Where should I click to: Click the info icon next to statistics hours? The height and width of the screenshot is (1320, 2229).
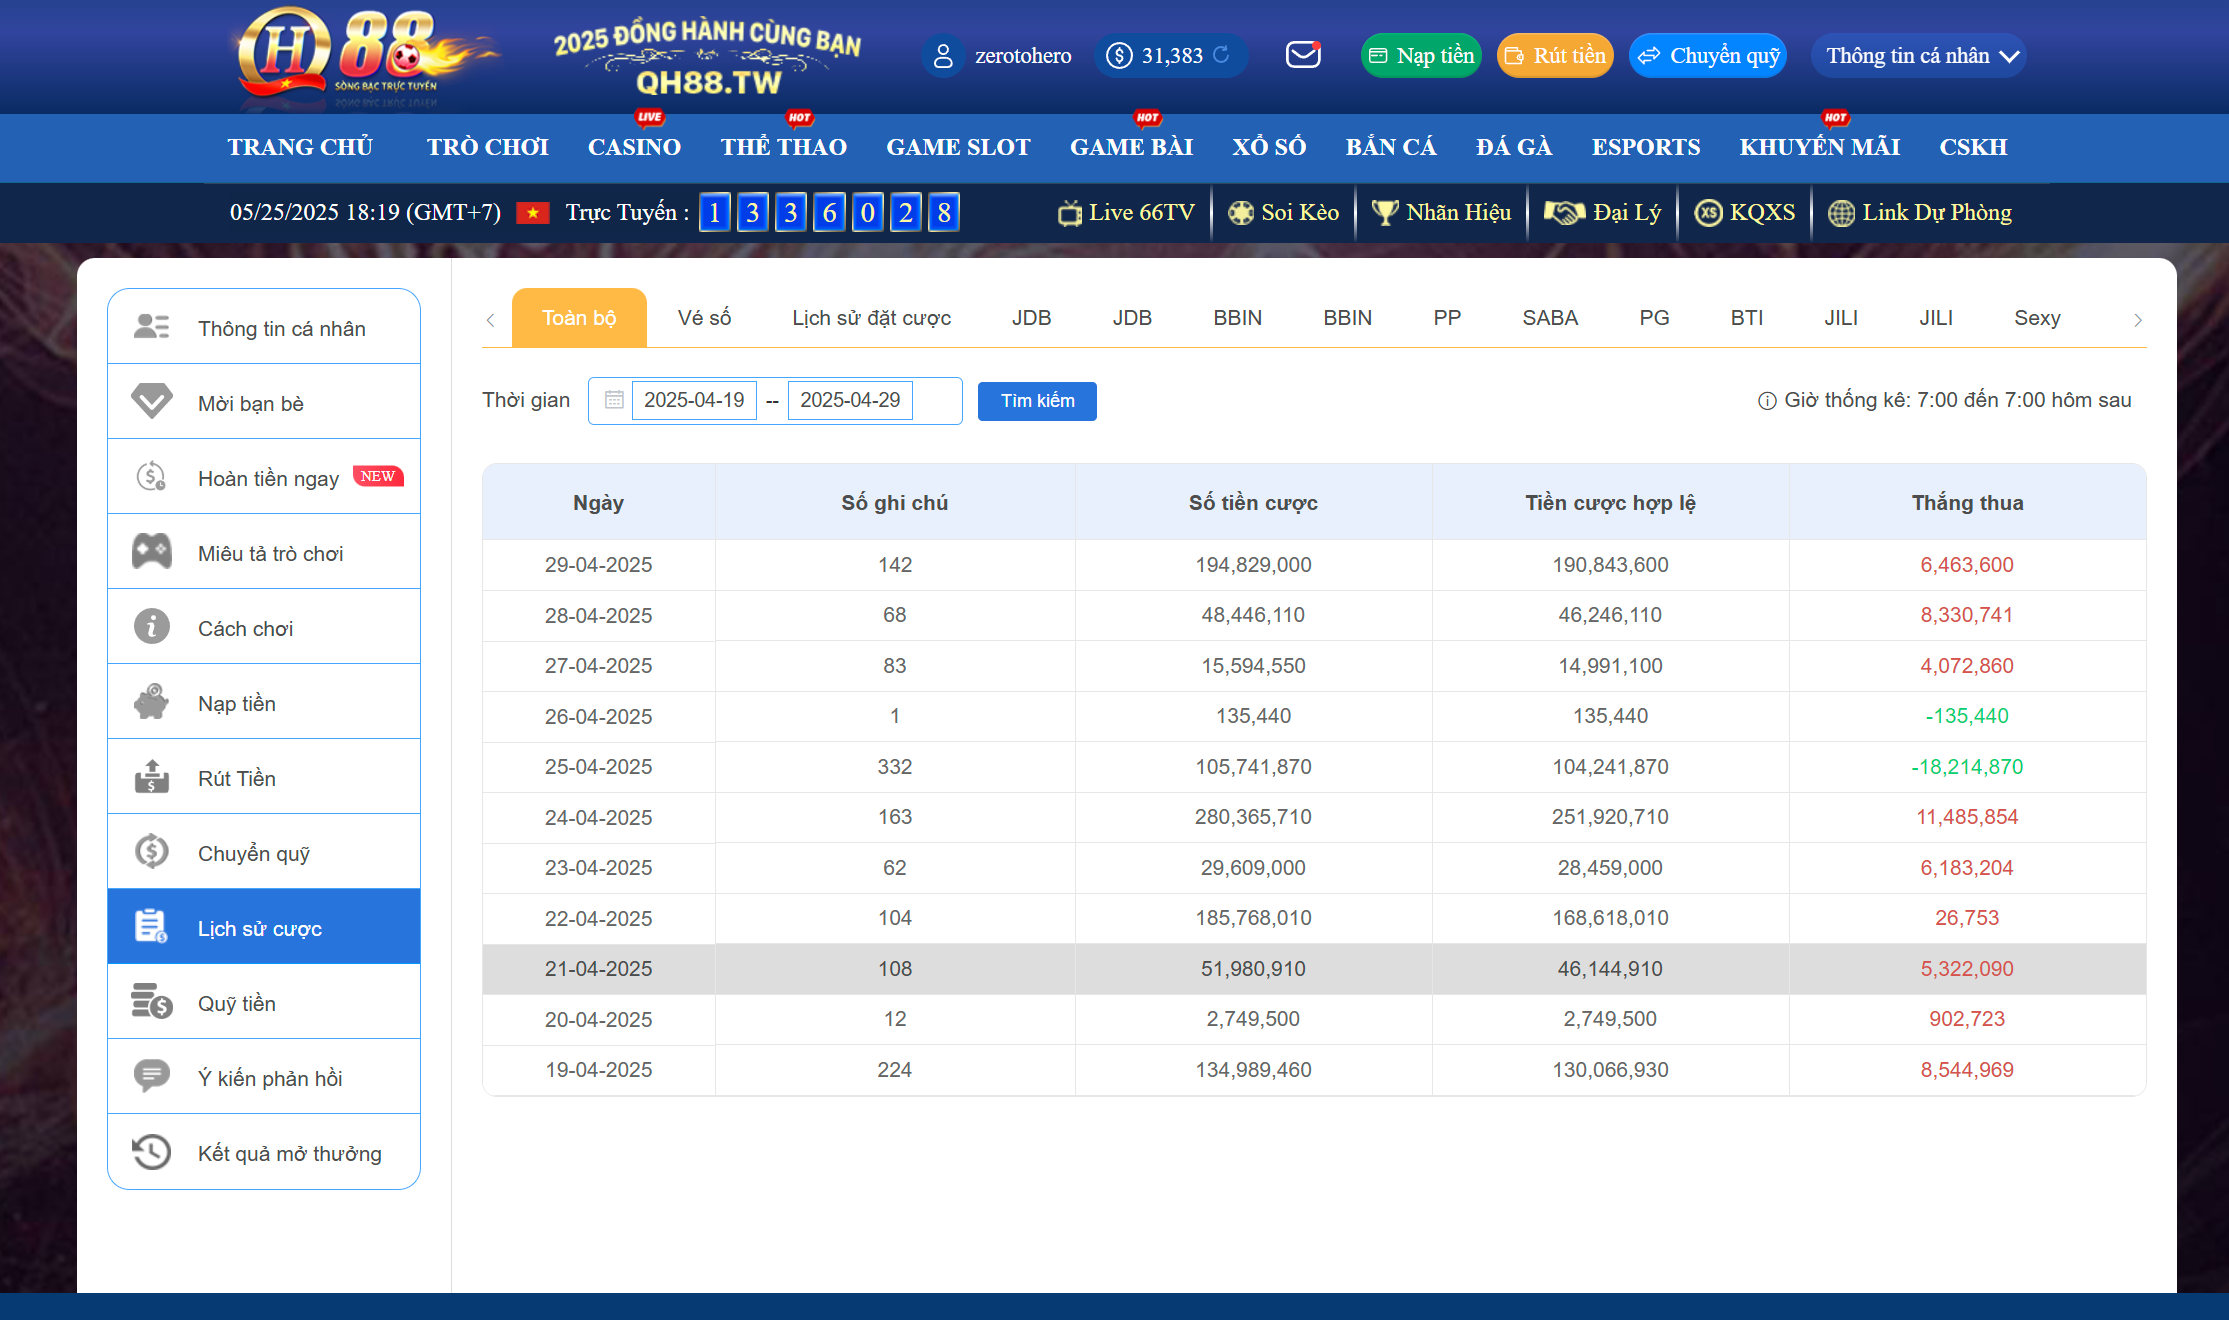point(1767,401)
